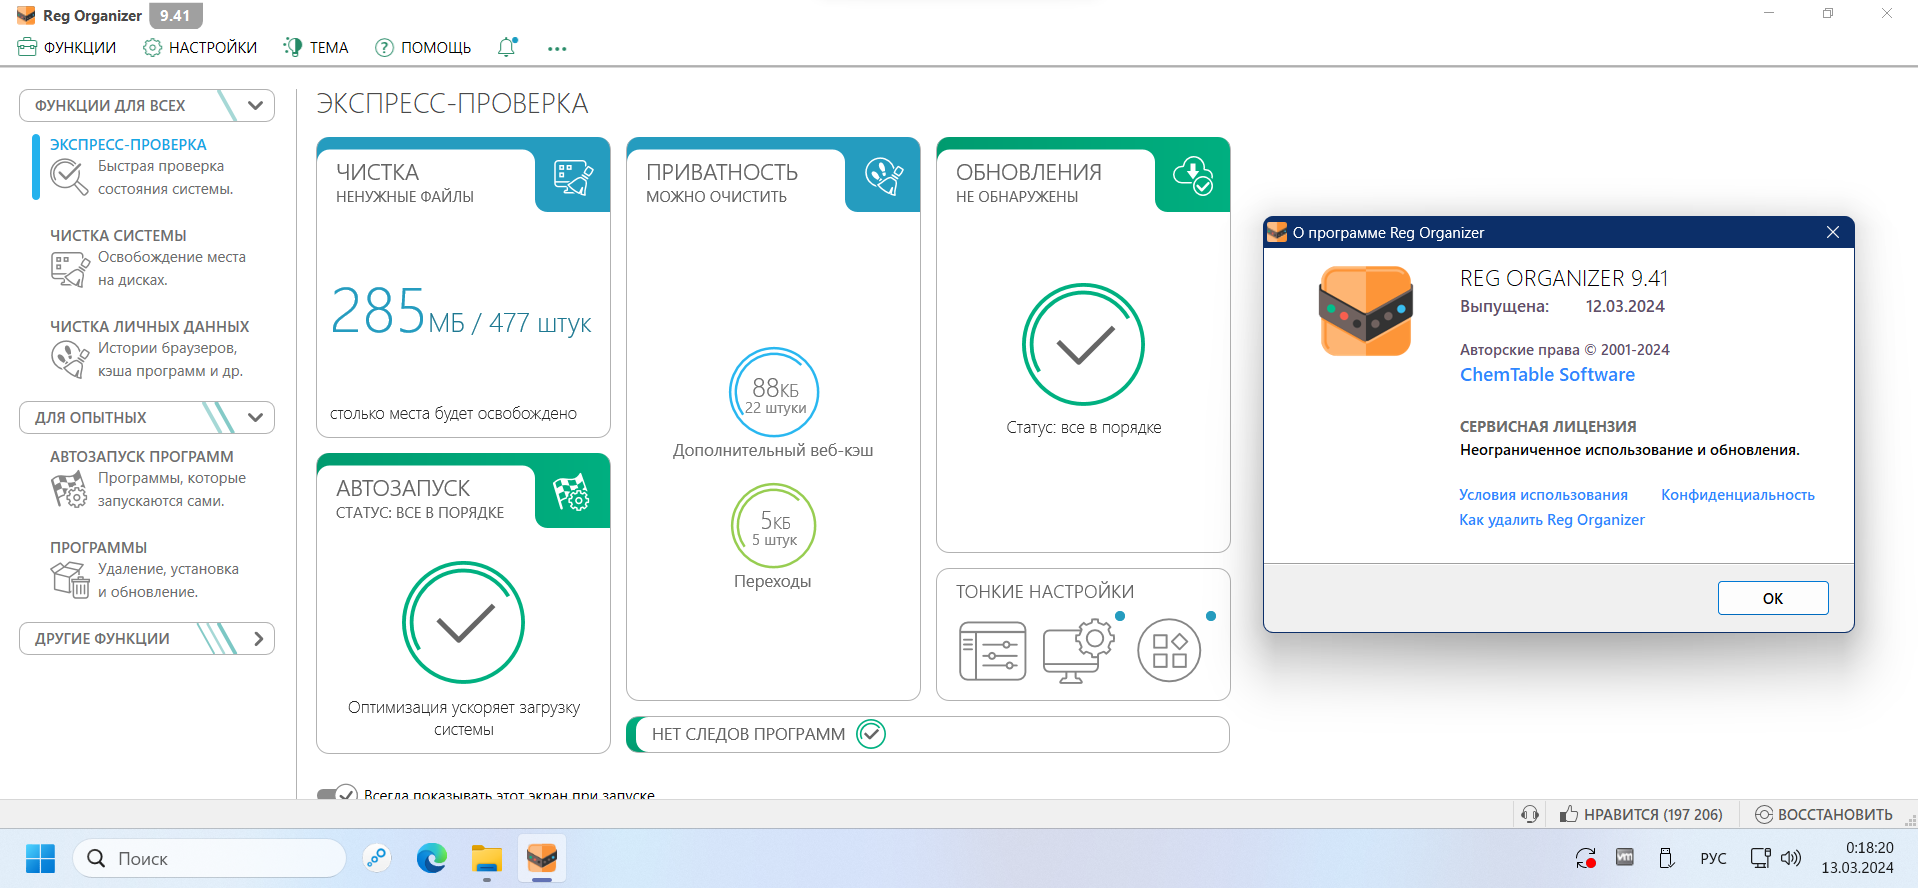1918x888 pixels.
Task: Open the ФУНКЦИИ menu
Action: point(67,47)
